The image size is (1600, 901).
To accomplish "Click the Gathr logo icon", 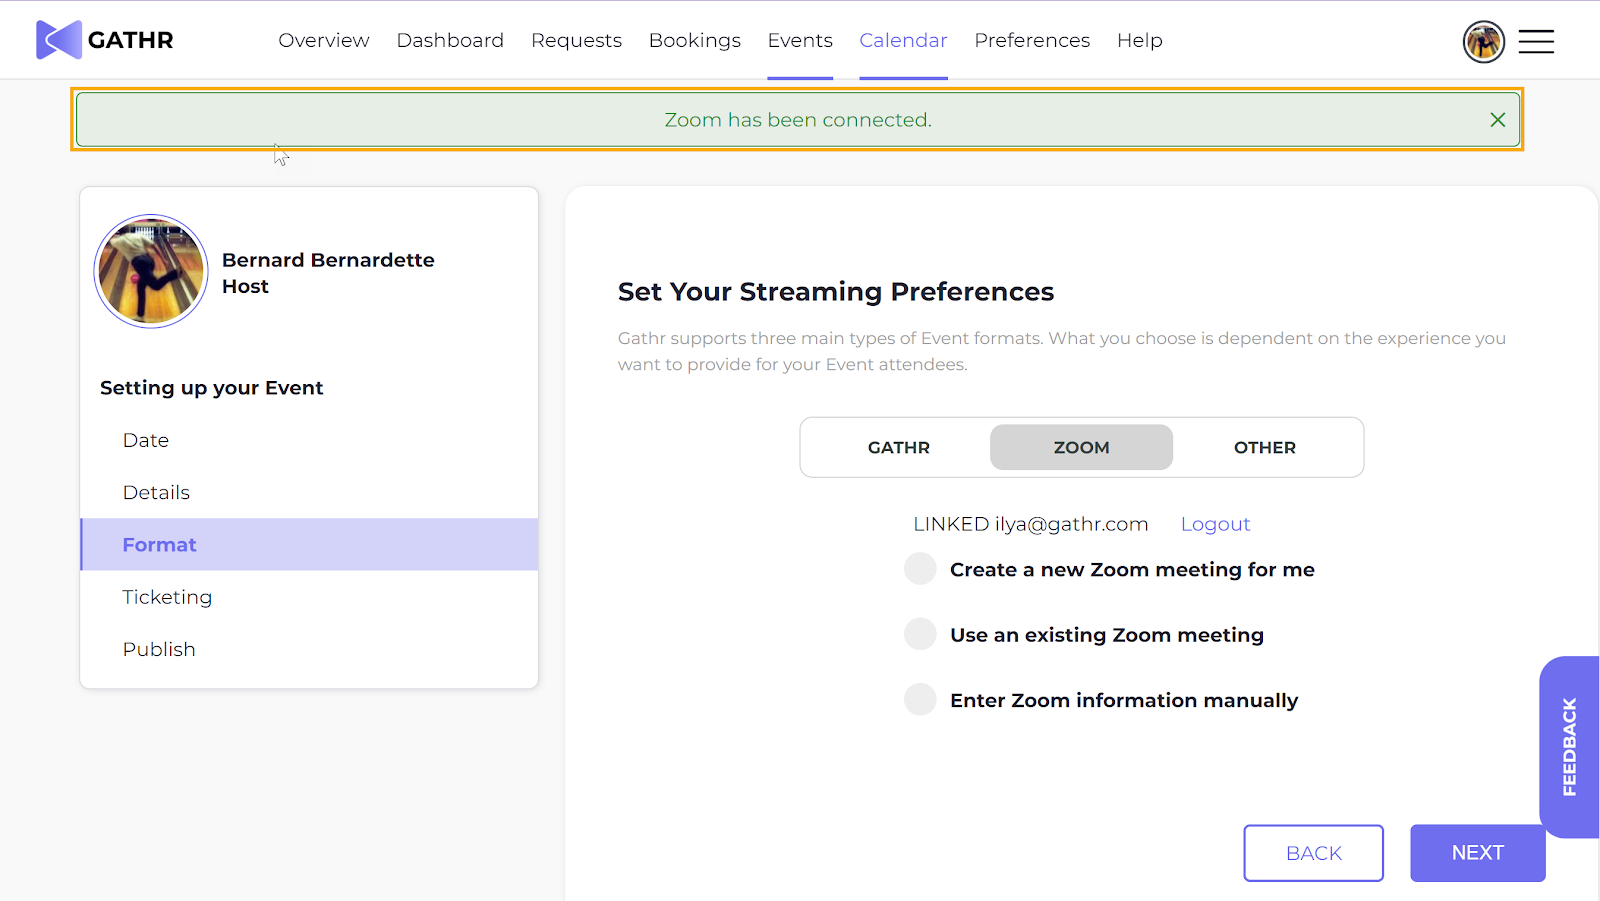I will click(59, 40).
